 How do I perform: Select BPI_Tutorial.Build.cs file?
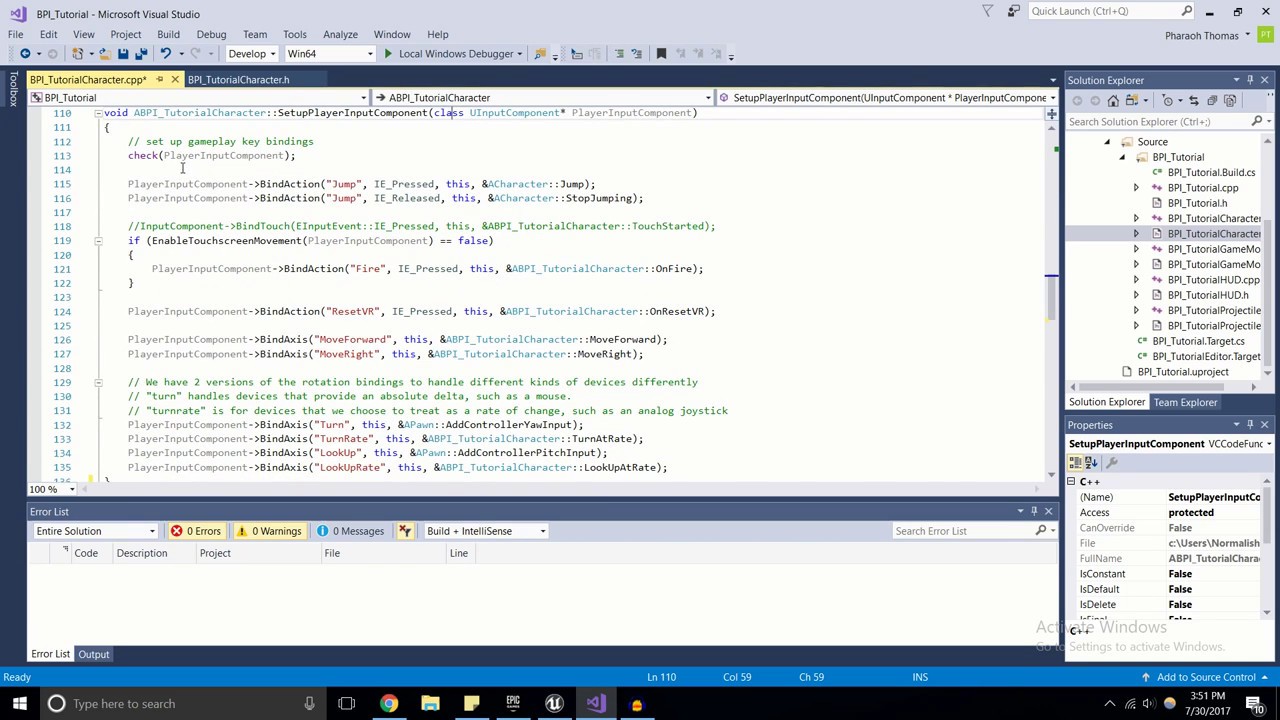1211,172
